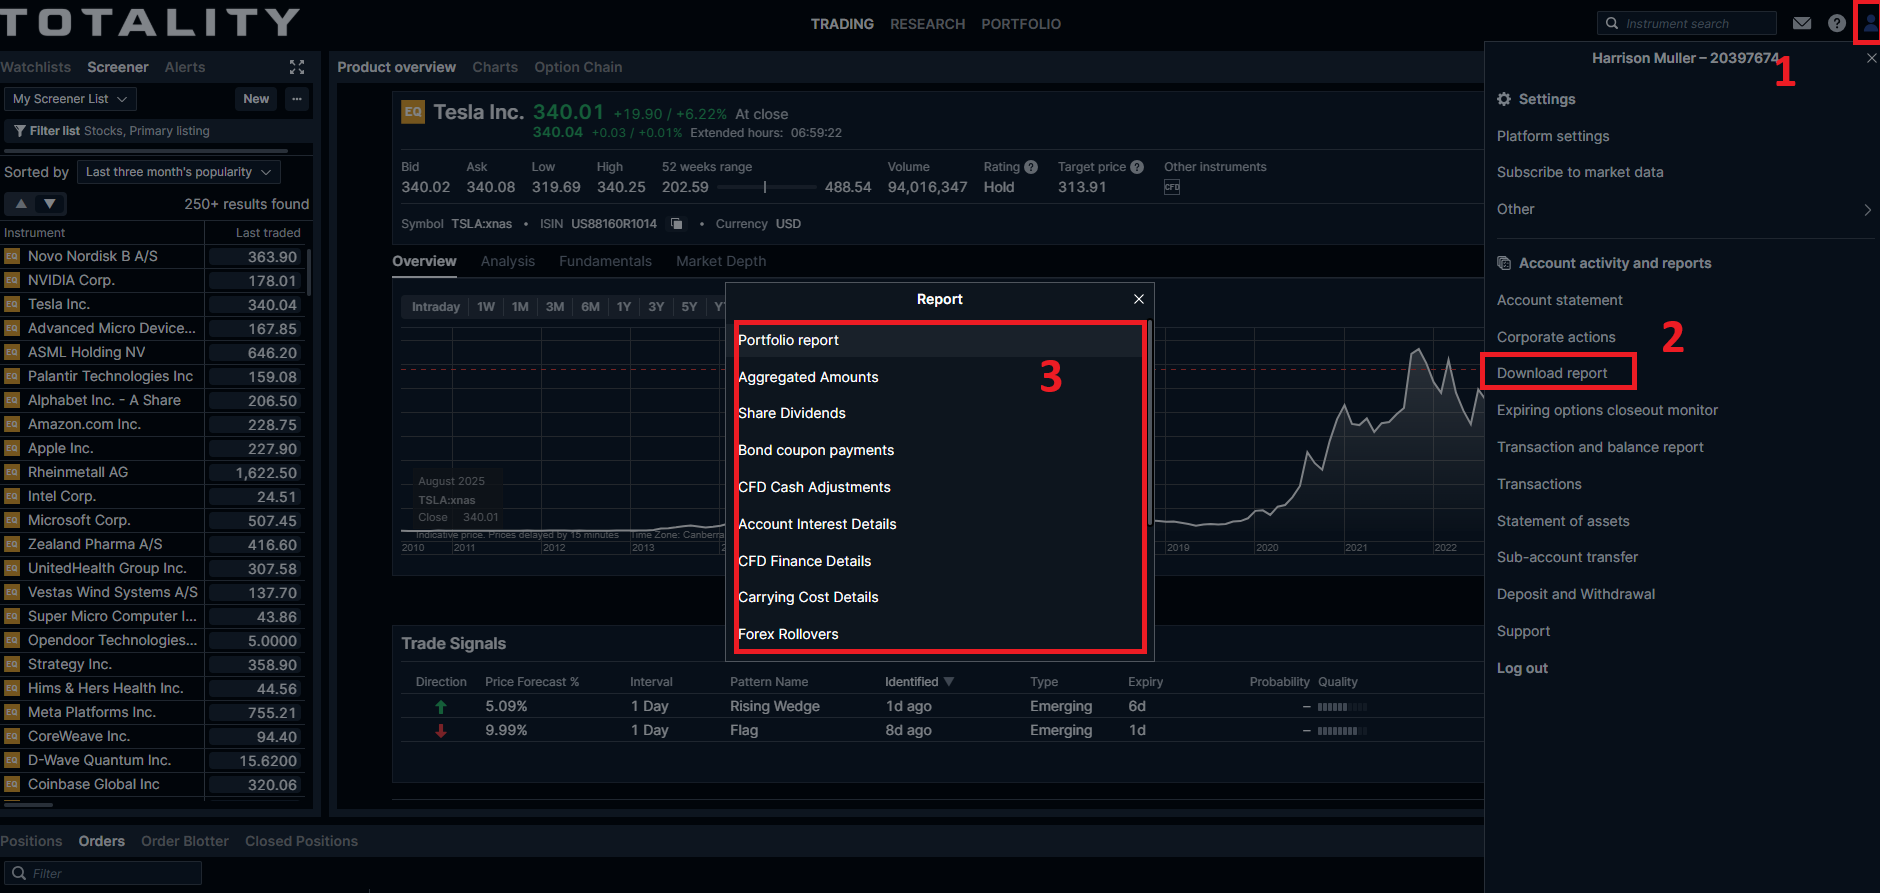This screenshot has width=1880, height=893.
Task: Open Platform settings
Action: tap(1553, 136)
